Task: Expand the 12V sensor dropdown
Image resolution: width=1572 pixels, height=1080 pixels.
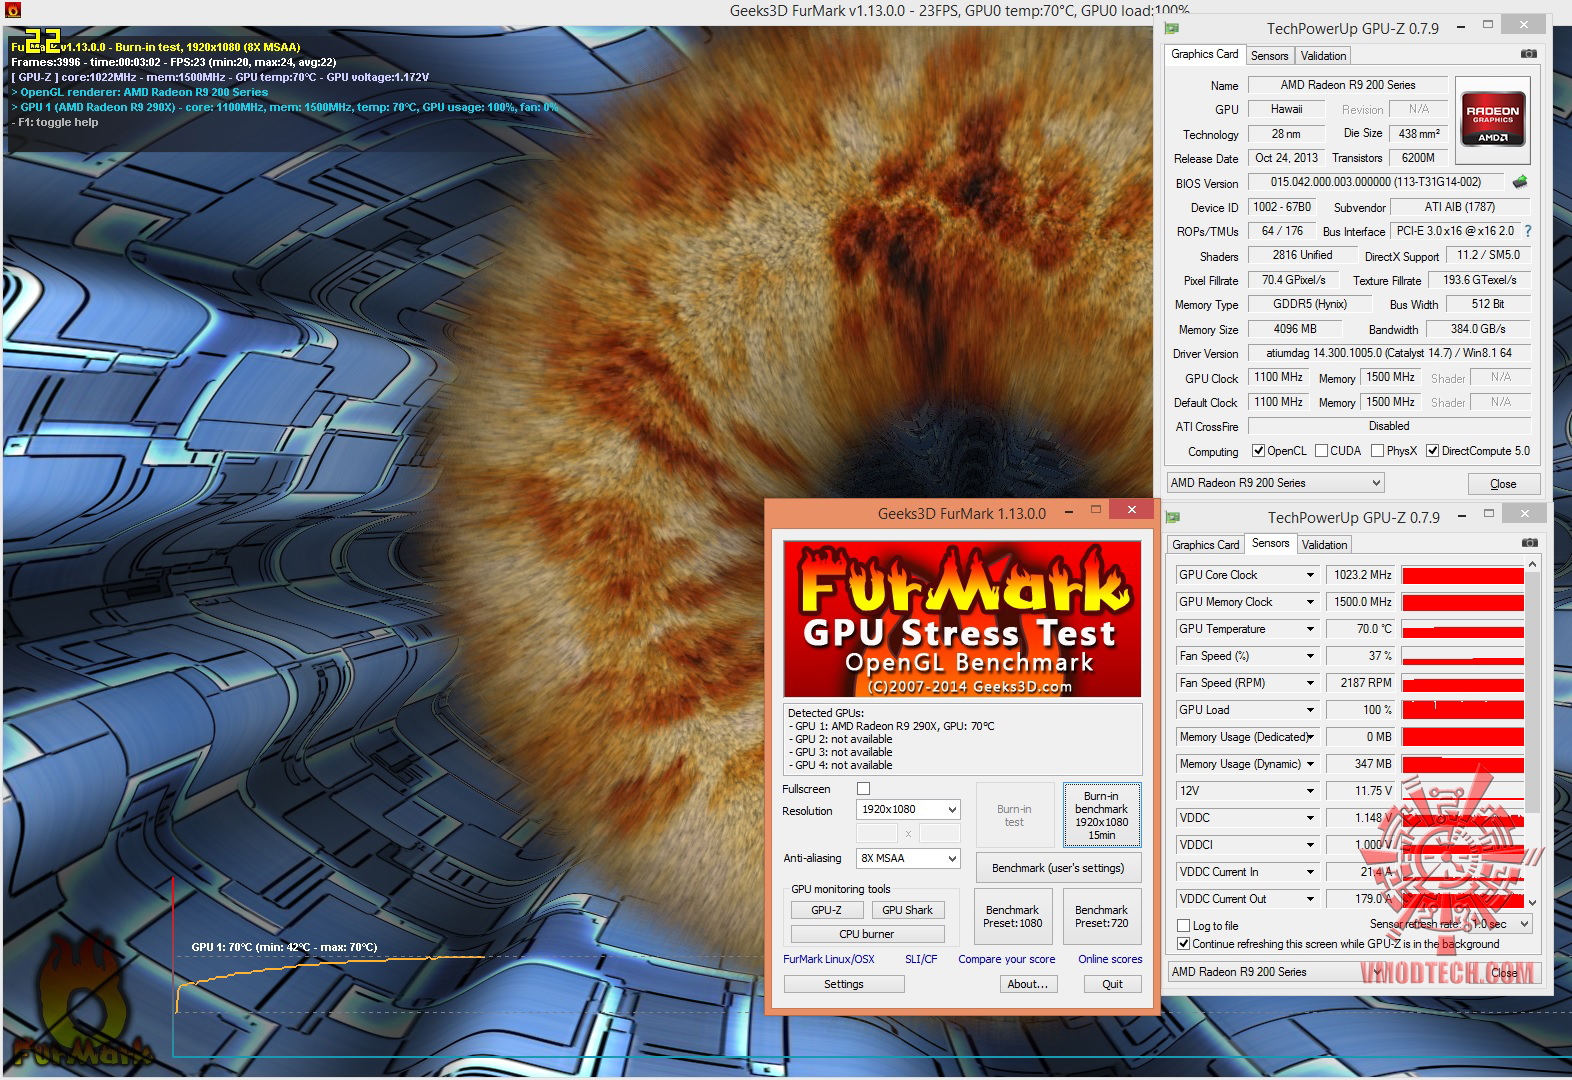Action: [1310, 791]
